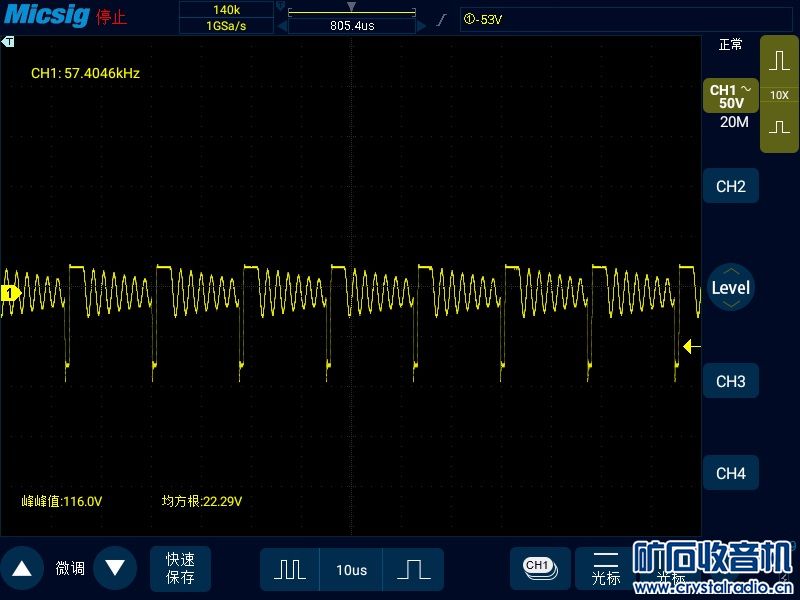This screenshot has width=800, height=600.
Task: Toggle channel CH3 on
Action: (x=731, y=381)
